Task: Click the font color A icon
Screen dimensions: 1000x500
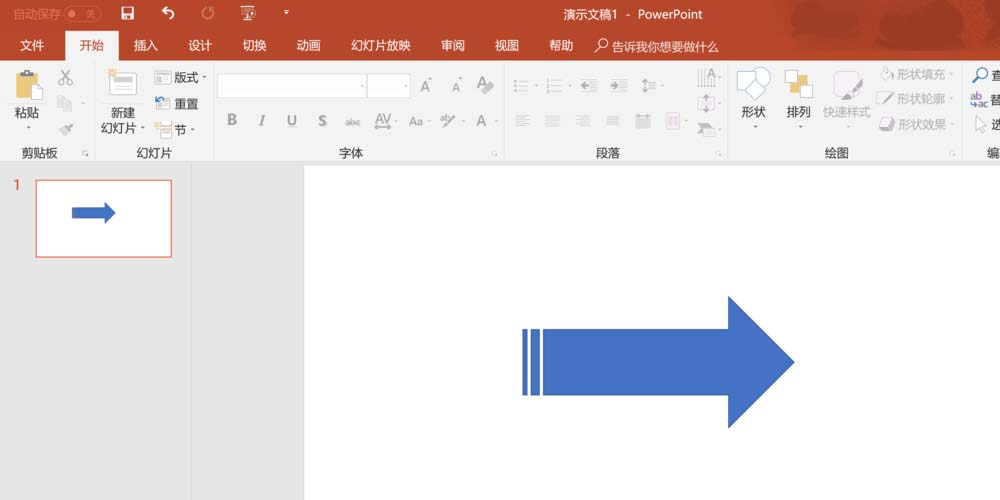Action: tap(482, 121)
